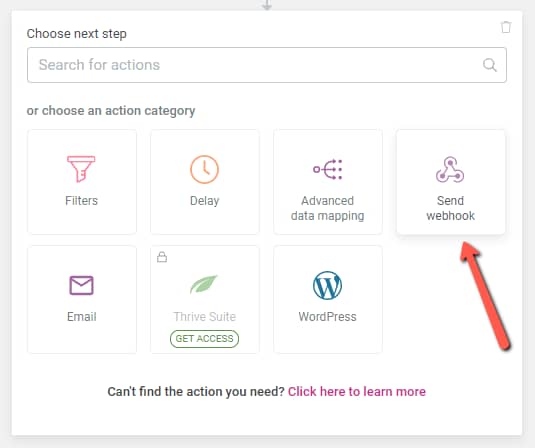Click the Send webhook icon

[x=450, y=169]
